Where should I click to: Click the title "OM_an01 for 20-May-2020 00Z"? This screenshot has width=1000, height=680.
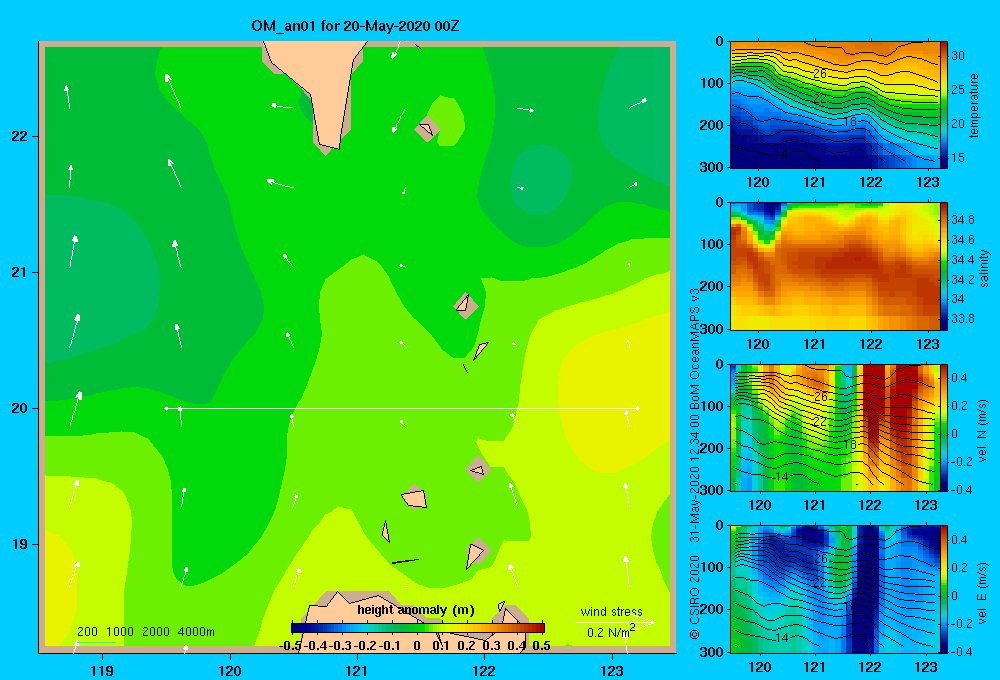coord(355,26)
